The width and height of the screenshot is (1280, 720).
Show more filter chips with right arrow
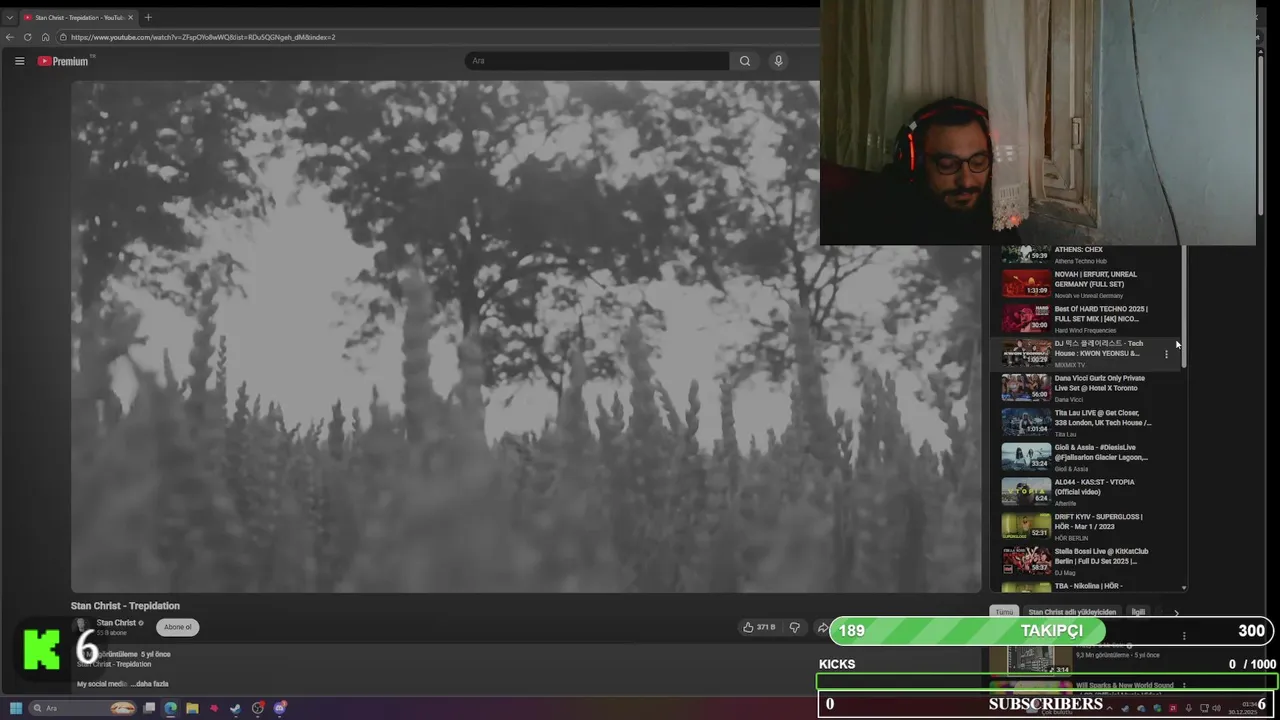tap(1176, 612)
